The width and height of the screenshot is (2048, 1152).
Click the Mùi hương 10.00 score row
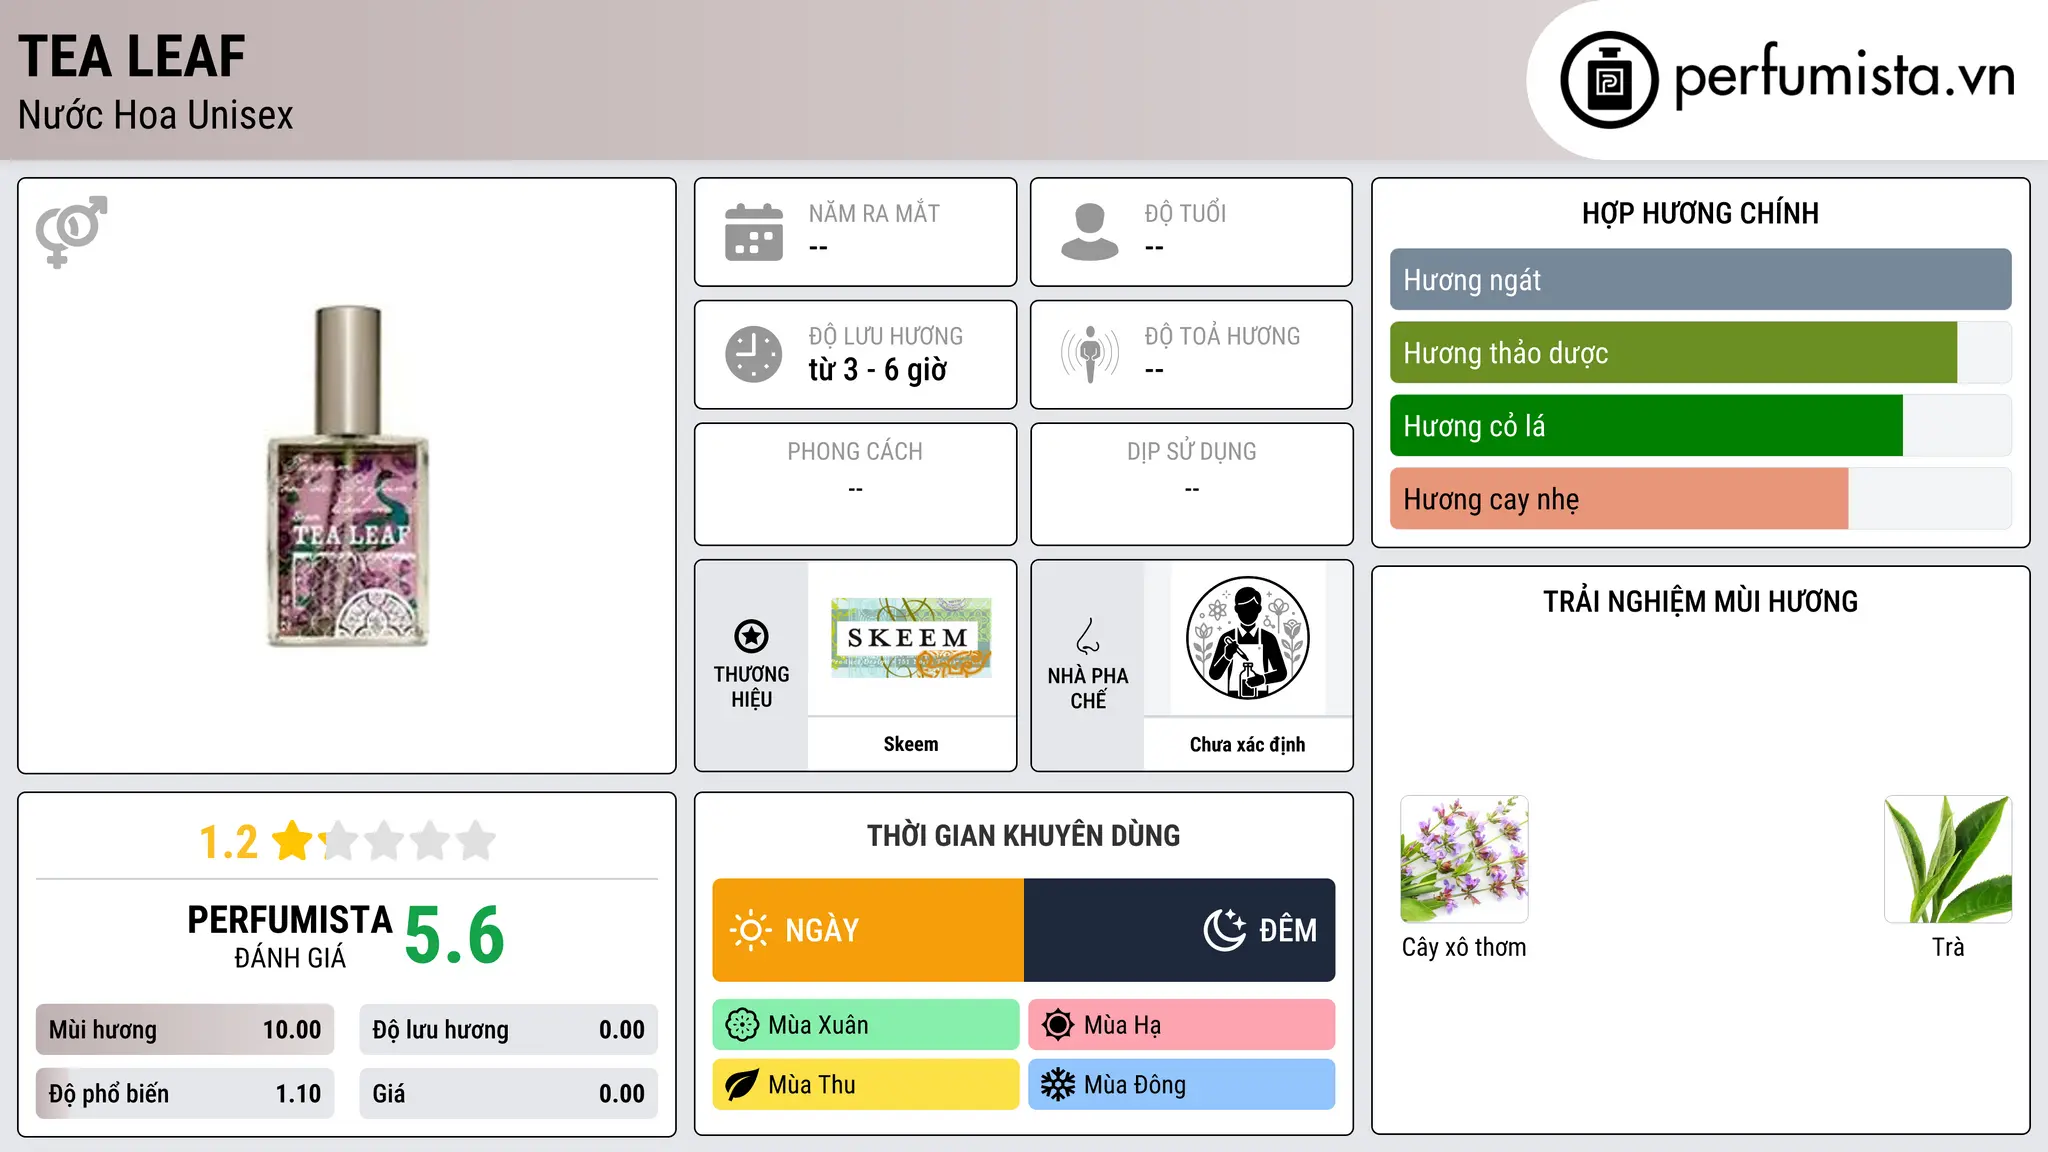click(x=185, y=1030)
